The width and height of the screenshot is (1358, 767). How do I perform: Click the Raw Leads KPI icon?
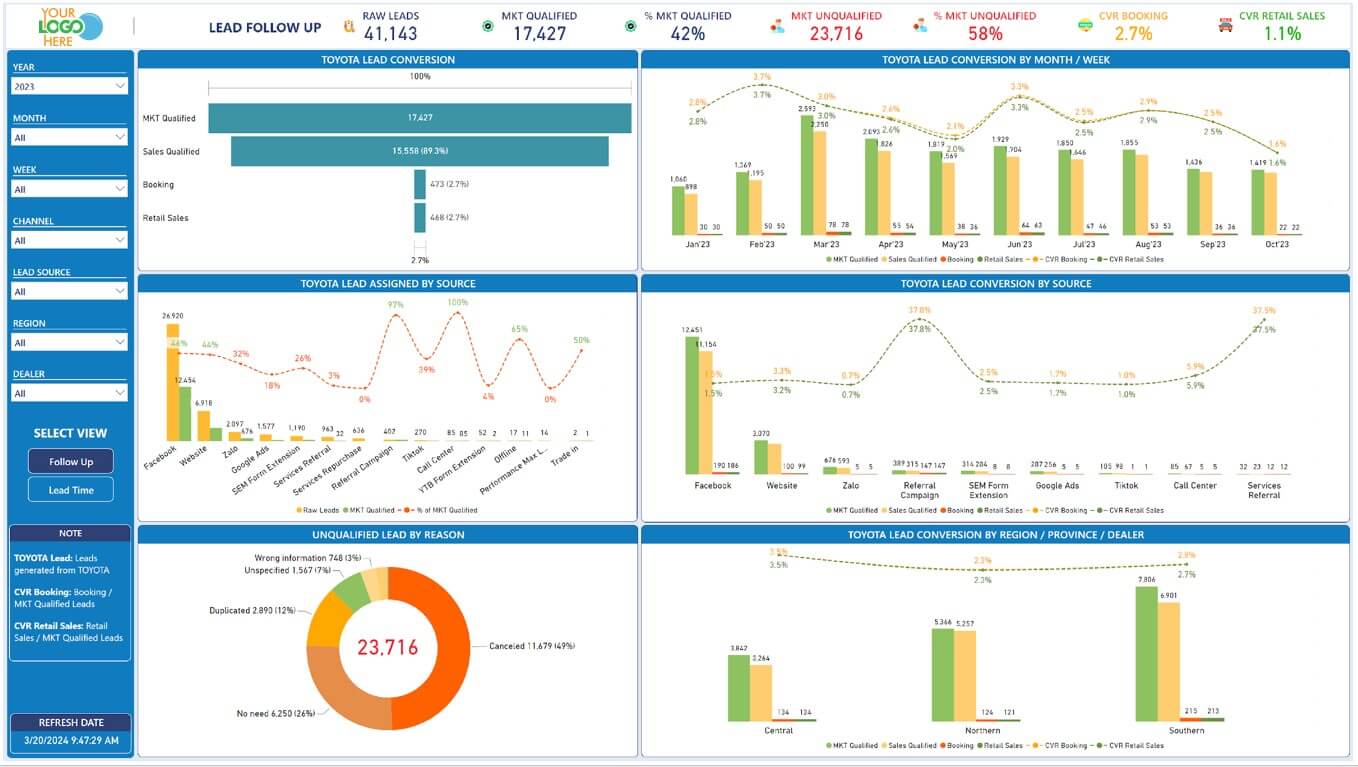[348, 26]
